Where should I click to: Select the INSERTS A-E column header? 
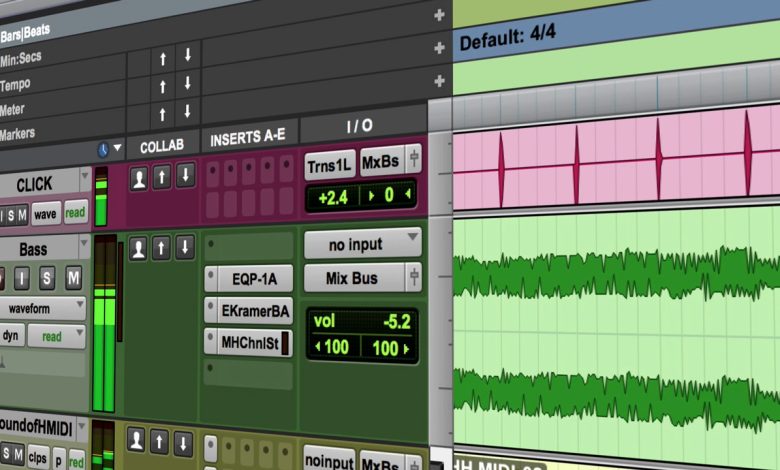pos(248,138)
